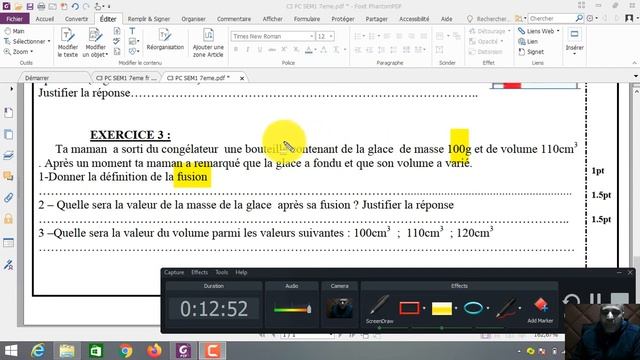Open the Bookmarks panel icon
Viewport: 640px width, 360px height.
click(9, 113)
